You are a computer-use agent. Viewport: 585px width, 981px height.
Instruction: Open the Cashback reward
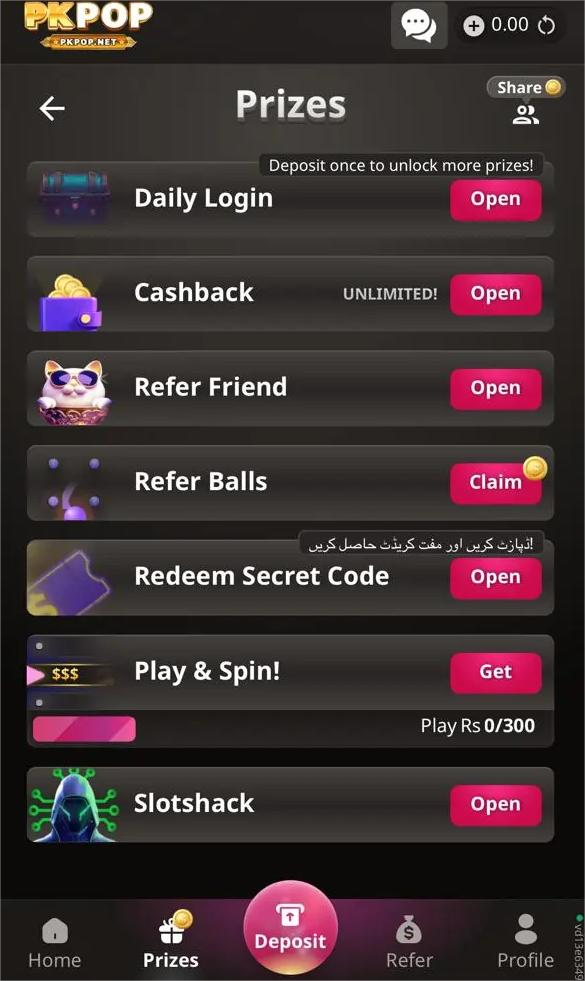[x=496, y=294]
